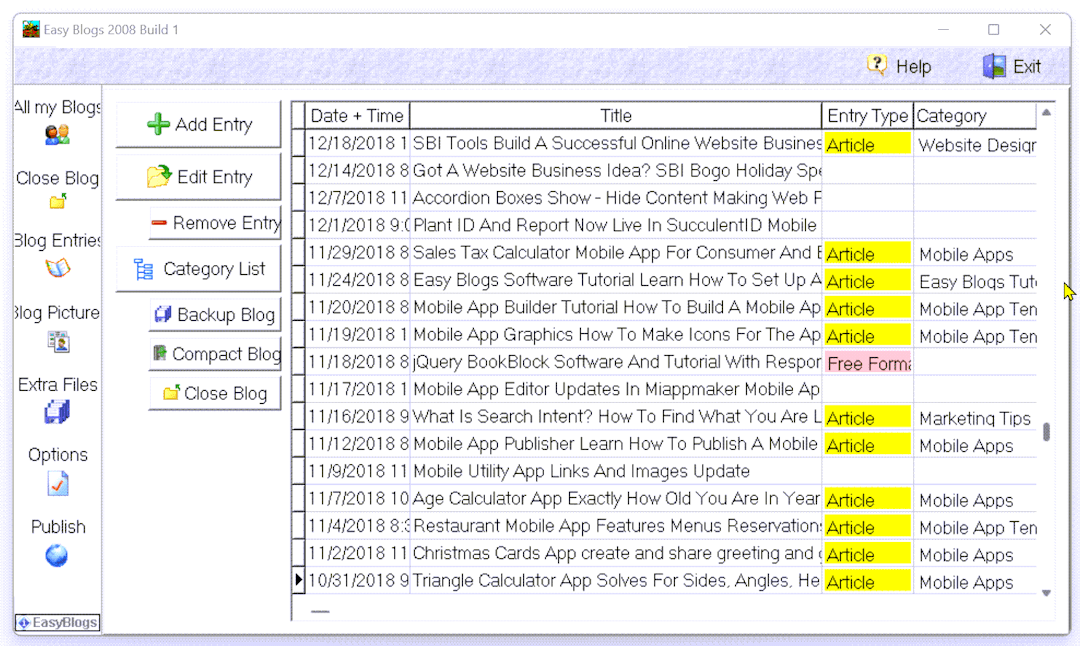Image resolution: width=1080 pixels, height=646 pixels.
Task: Click the Exit menu item
Action: click(1011, 66)
